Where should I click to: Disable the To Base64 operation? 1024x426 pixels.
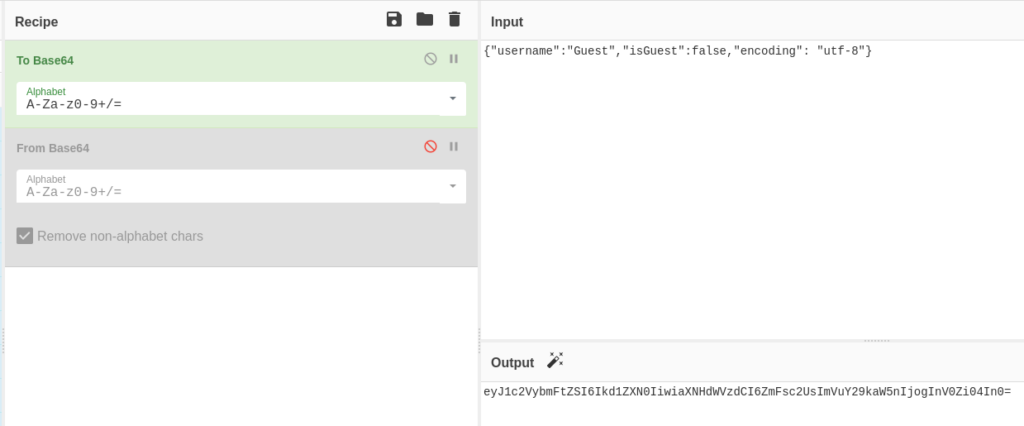pos(430,60)
